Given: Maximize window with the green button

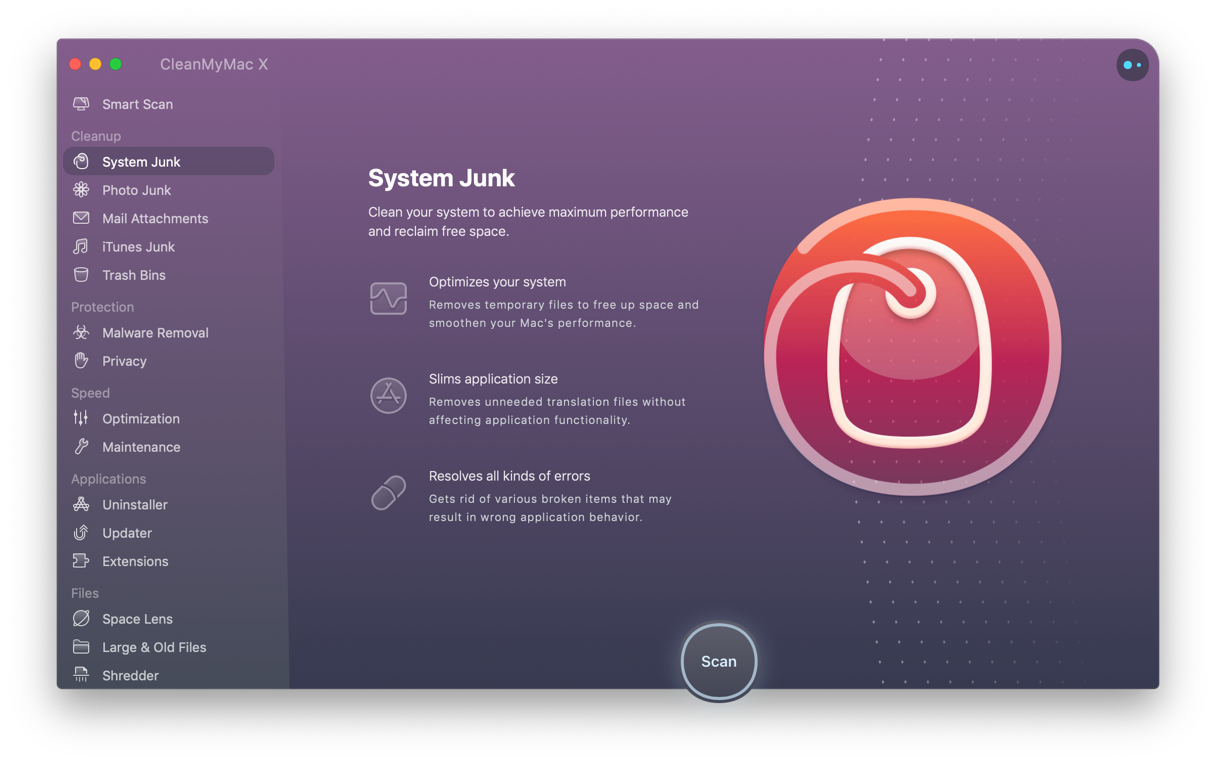Looking at the screenshot, I should click(x=116, y=64).
